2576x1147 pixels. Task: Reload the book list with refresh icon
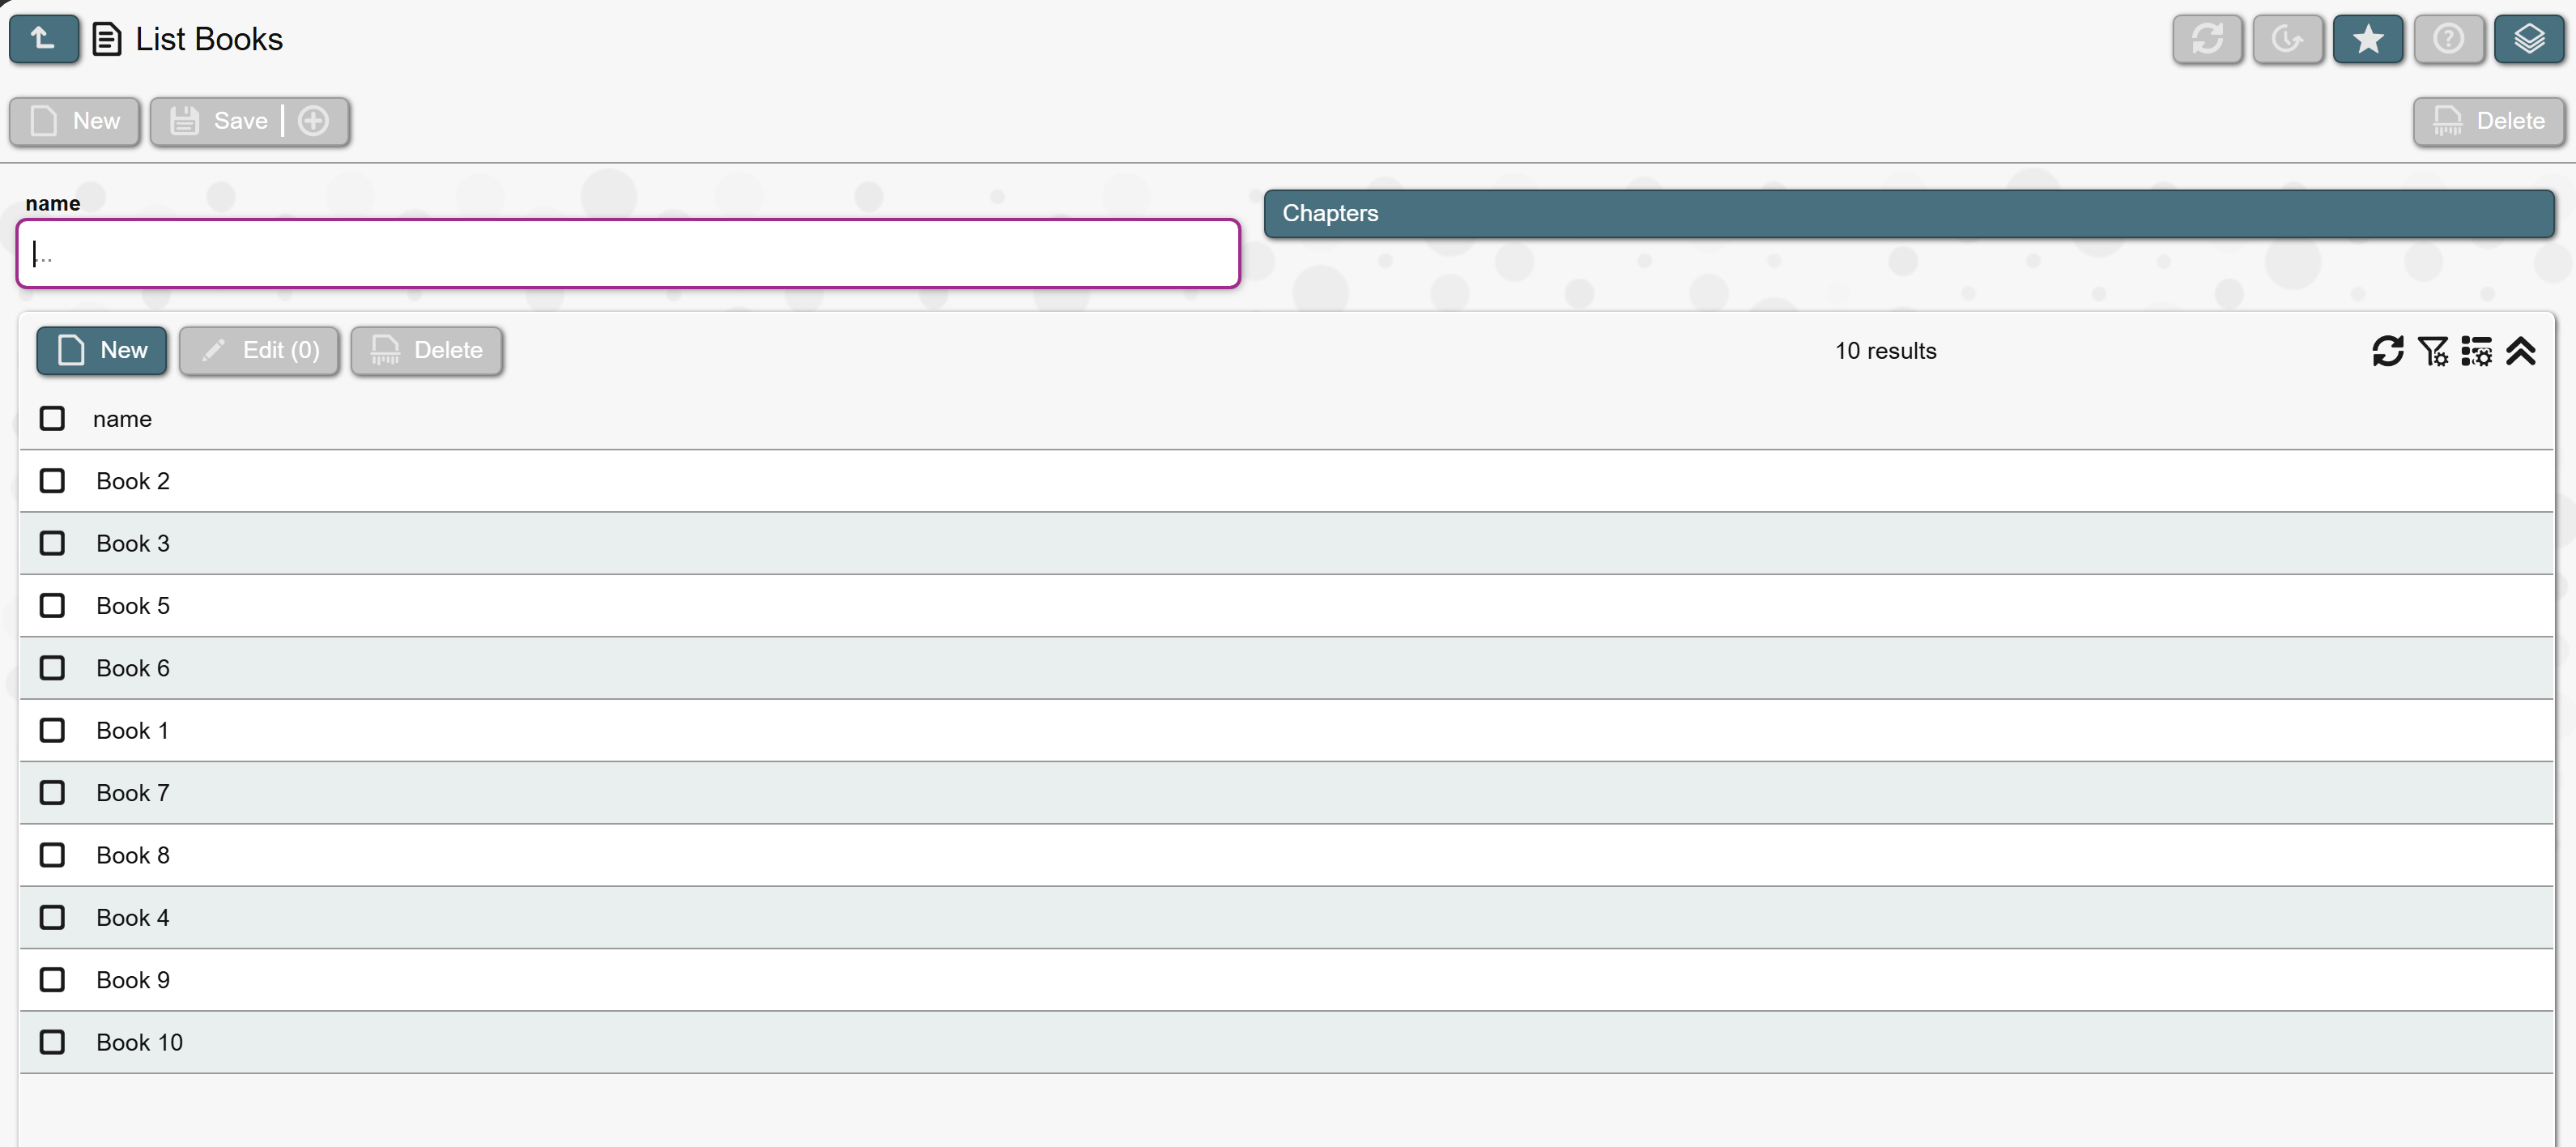(2387, 351)
